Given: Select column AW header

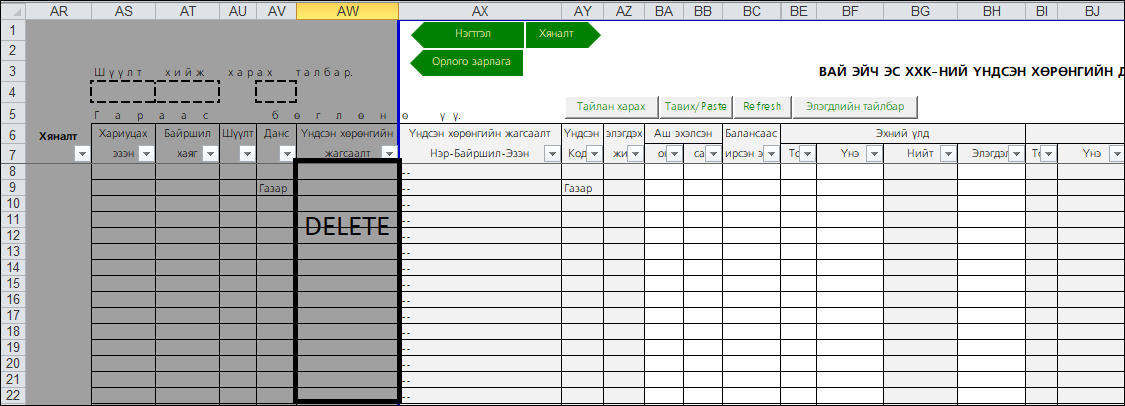Looking at the screenshot, I should pyautogui.click(x=347, y=10).
